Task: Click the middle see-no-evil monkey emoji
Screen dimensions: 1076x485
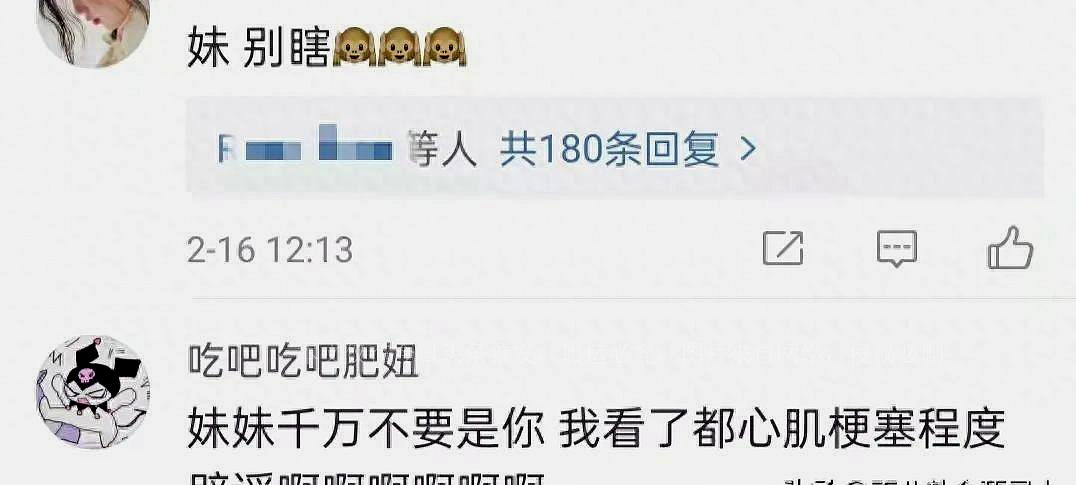Action: [399, 50]
